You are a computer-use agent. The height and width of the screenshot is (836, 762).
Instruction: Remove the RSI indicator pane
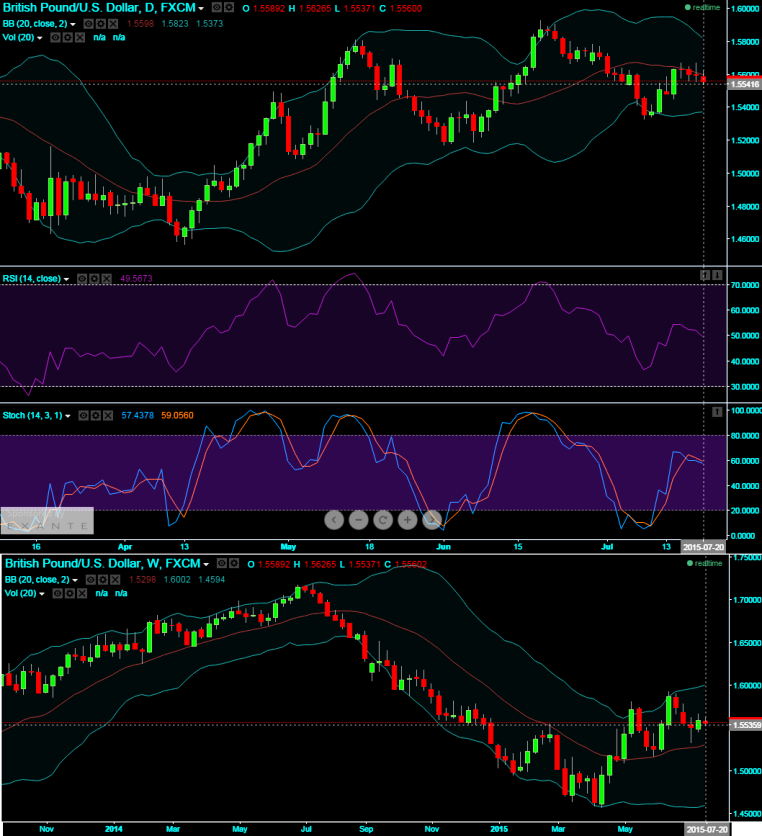107,278
